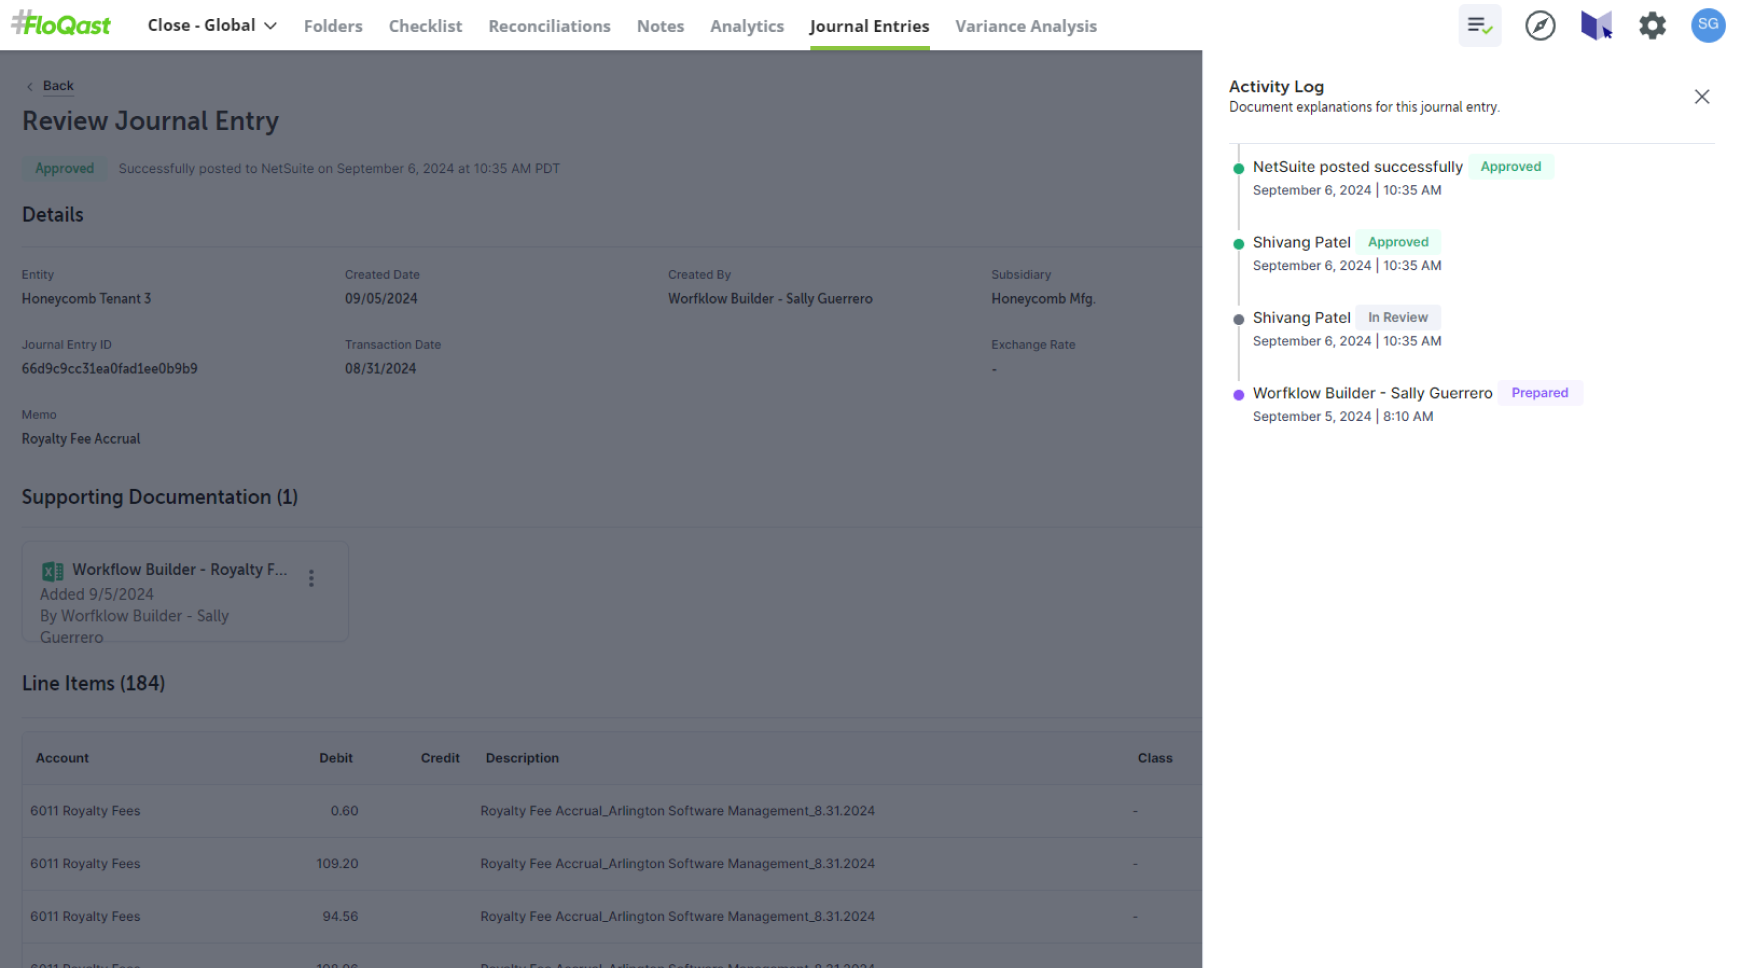This screenshot has width=1740, height=968.
Task: Click the Line Items (184) heading
Action: 94,683
